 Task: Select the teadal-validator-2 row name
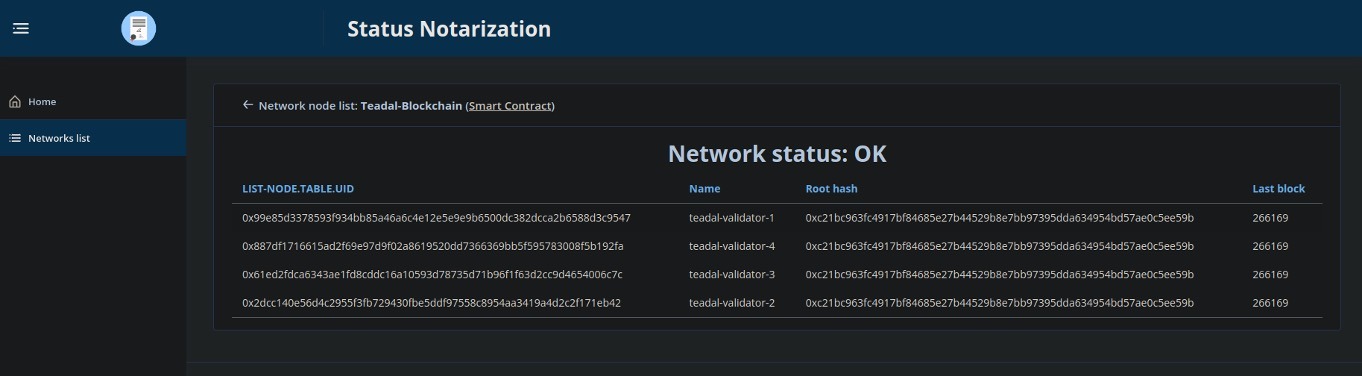point(732,303)
